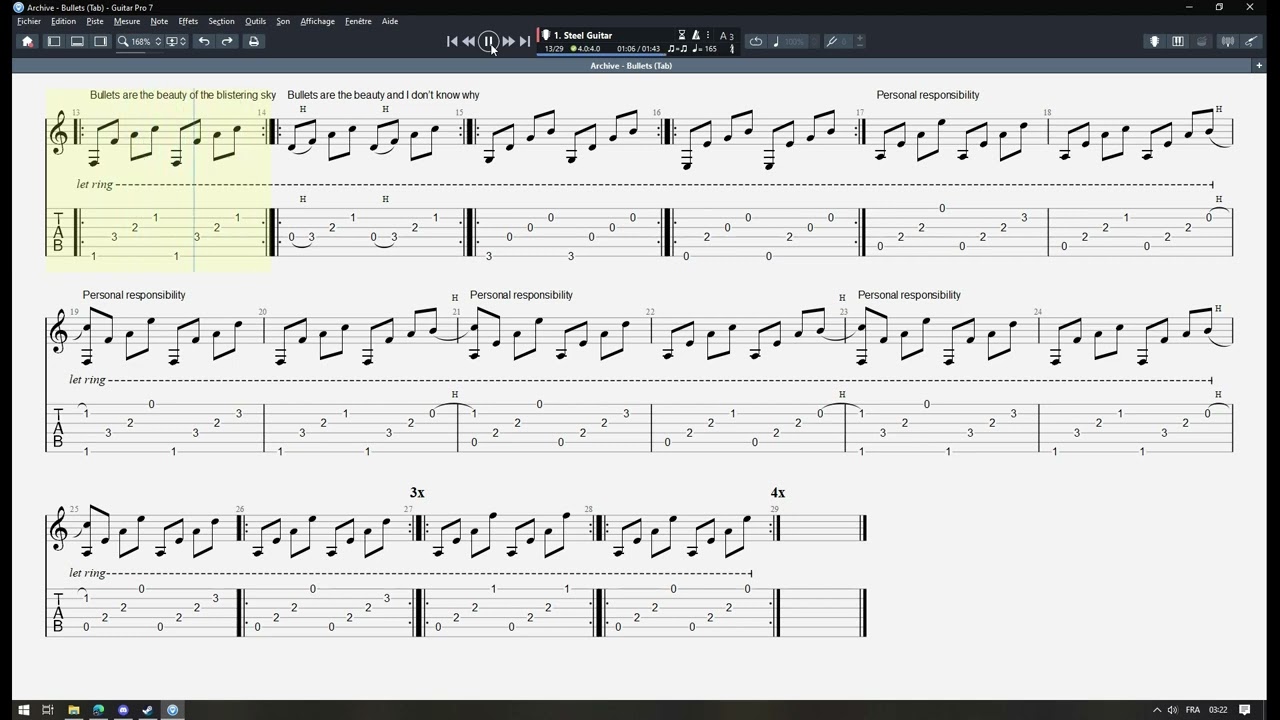Open the Section menu

221,21
